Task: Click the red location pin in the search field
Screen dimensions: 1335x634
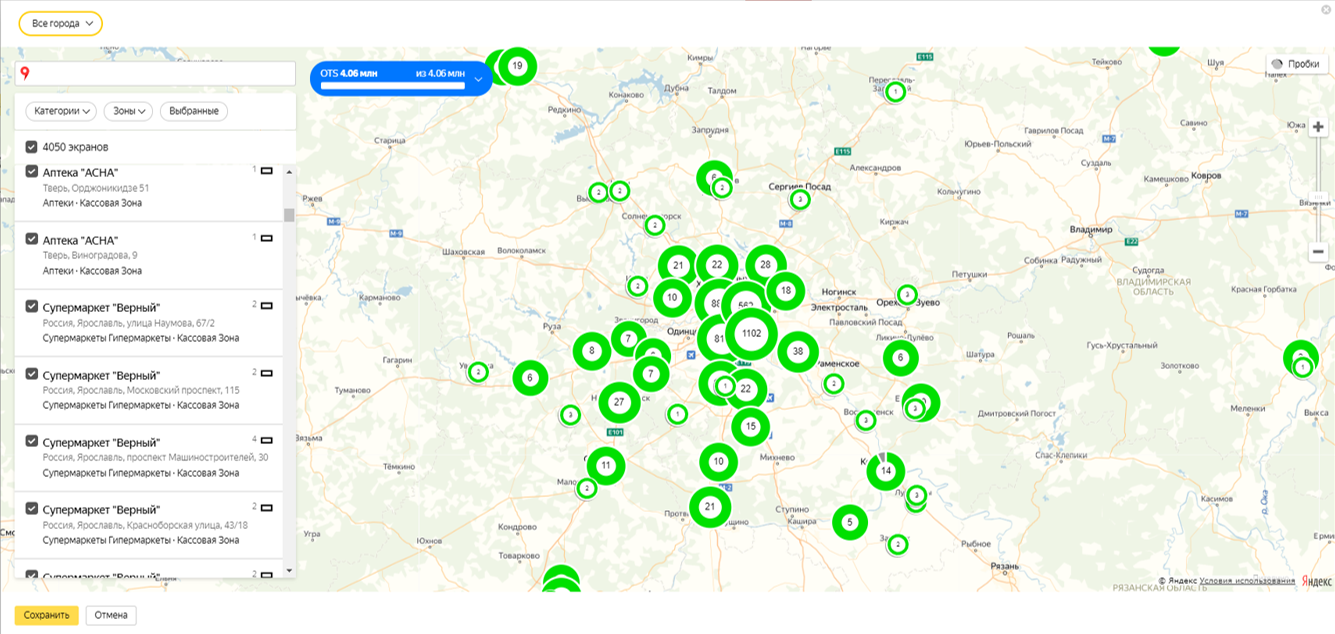Action: pos(26,73)
